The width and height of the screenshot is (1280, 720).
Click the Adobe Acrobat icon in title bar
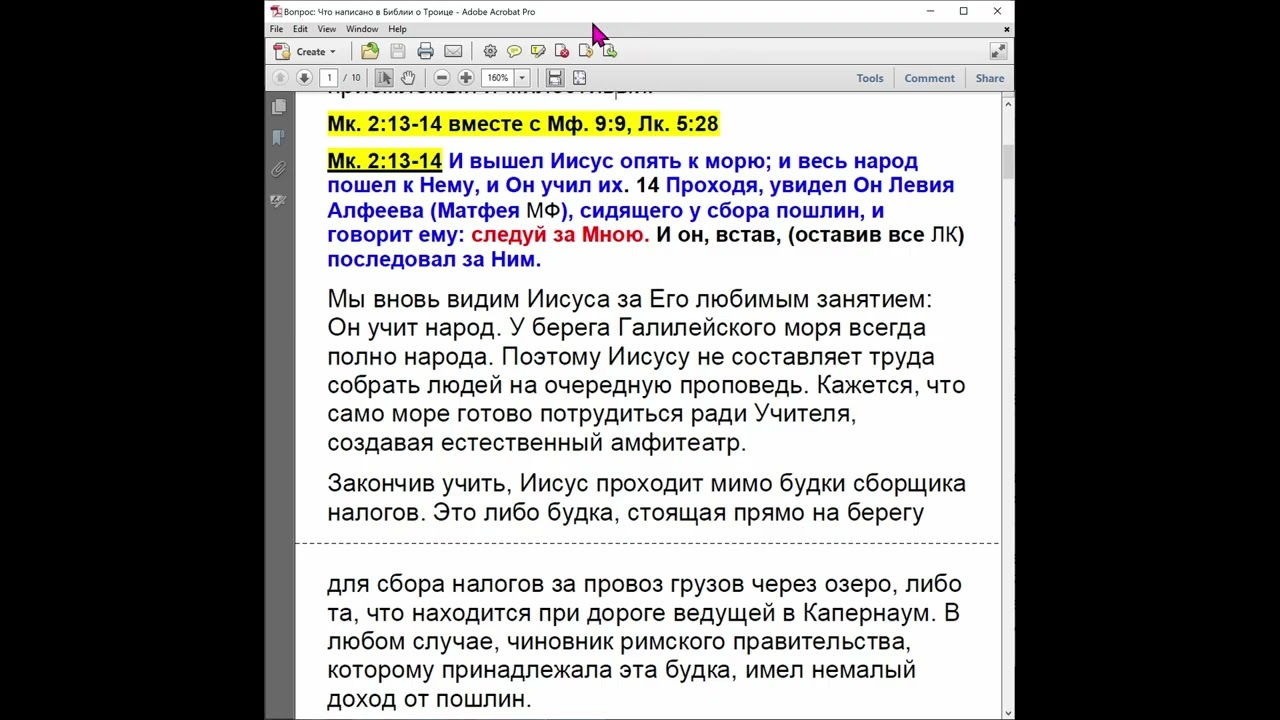coord(276,11)
